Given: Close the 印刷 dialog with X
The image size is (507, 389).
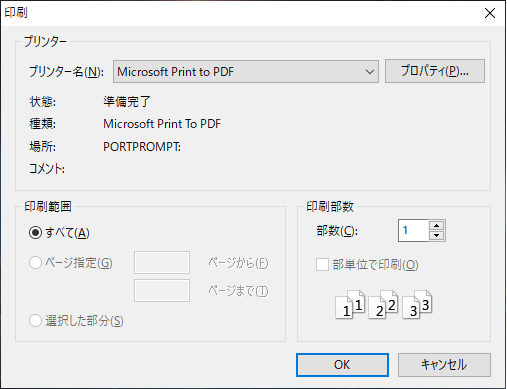Looking at the screenshot, I should [490, 13].
